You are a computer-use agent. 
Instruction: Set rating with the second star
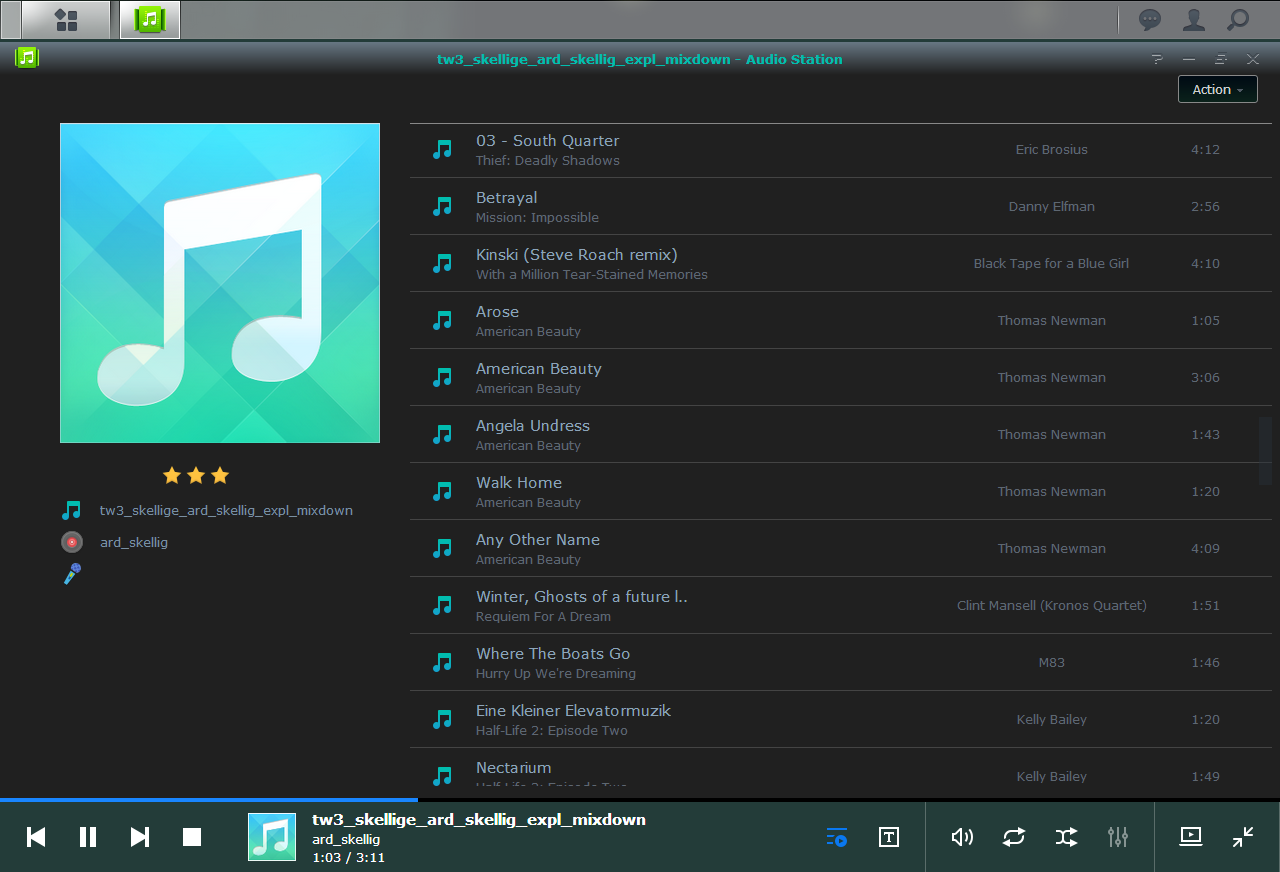tap(196, 476)
